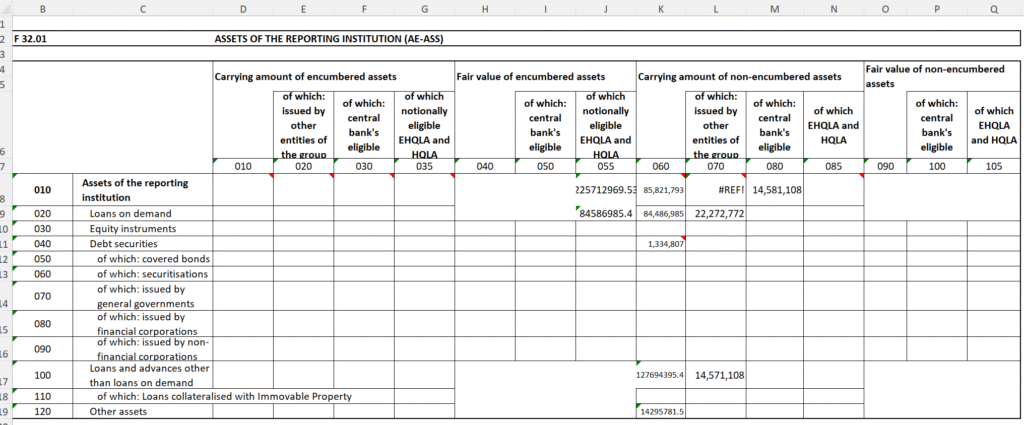
Task: Click the cell containing 14,581,108
Action: coord(772,189)
